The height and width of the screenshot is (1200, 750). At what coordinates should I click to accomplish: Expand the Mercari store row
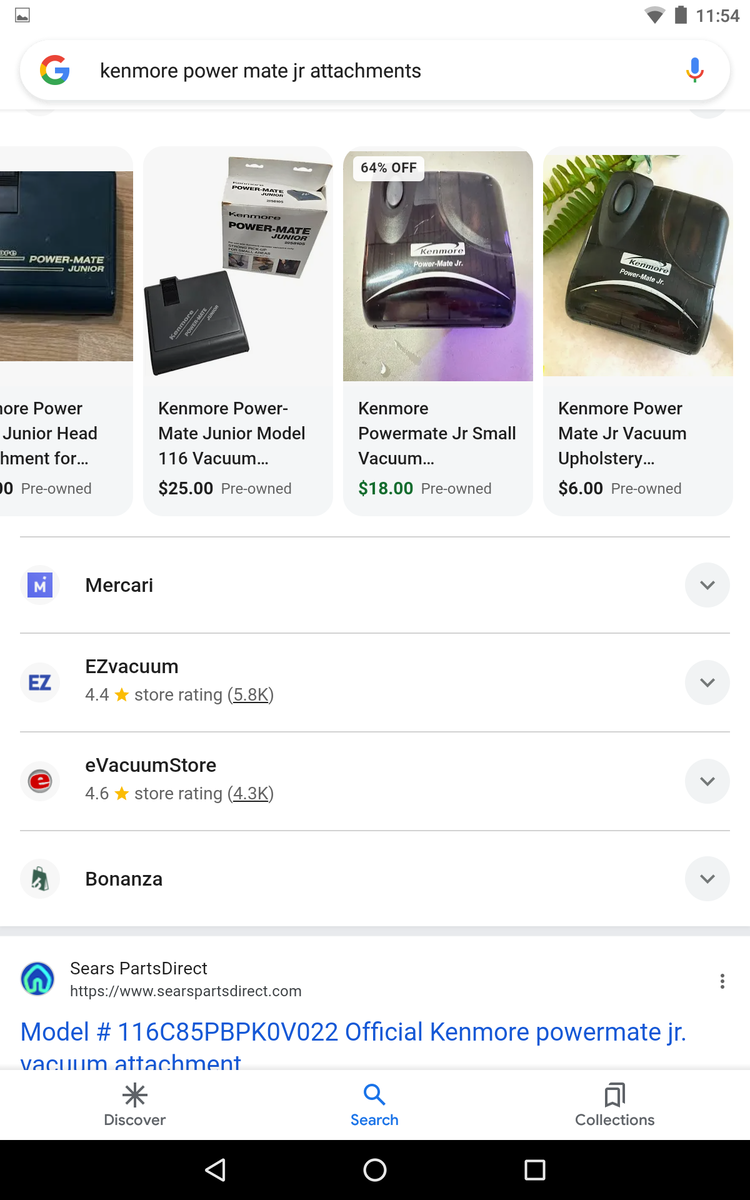(707, 585)
